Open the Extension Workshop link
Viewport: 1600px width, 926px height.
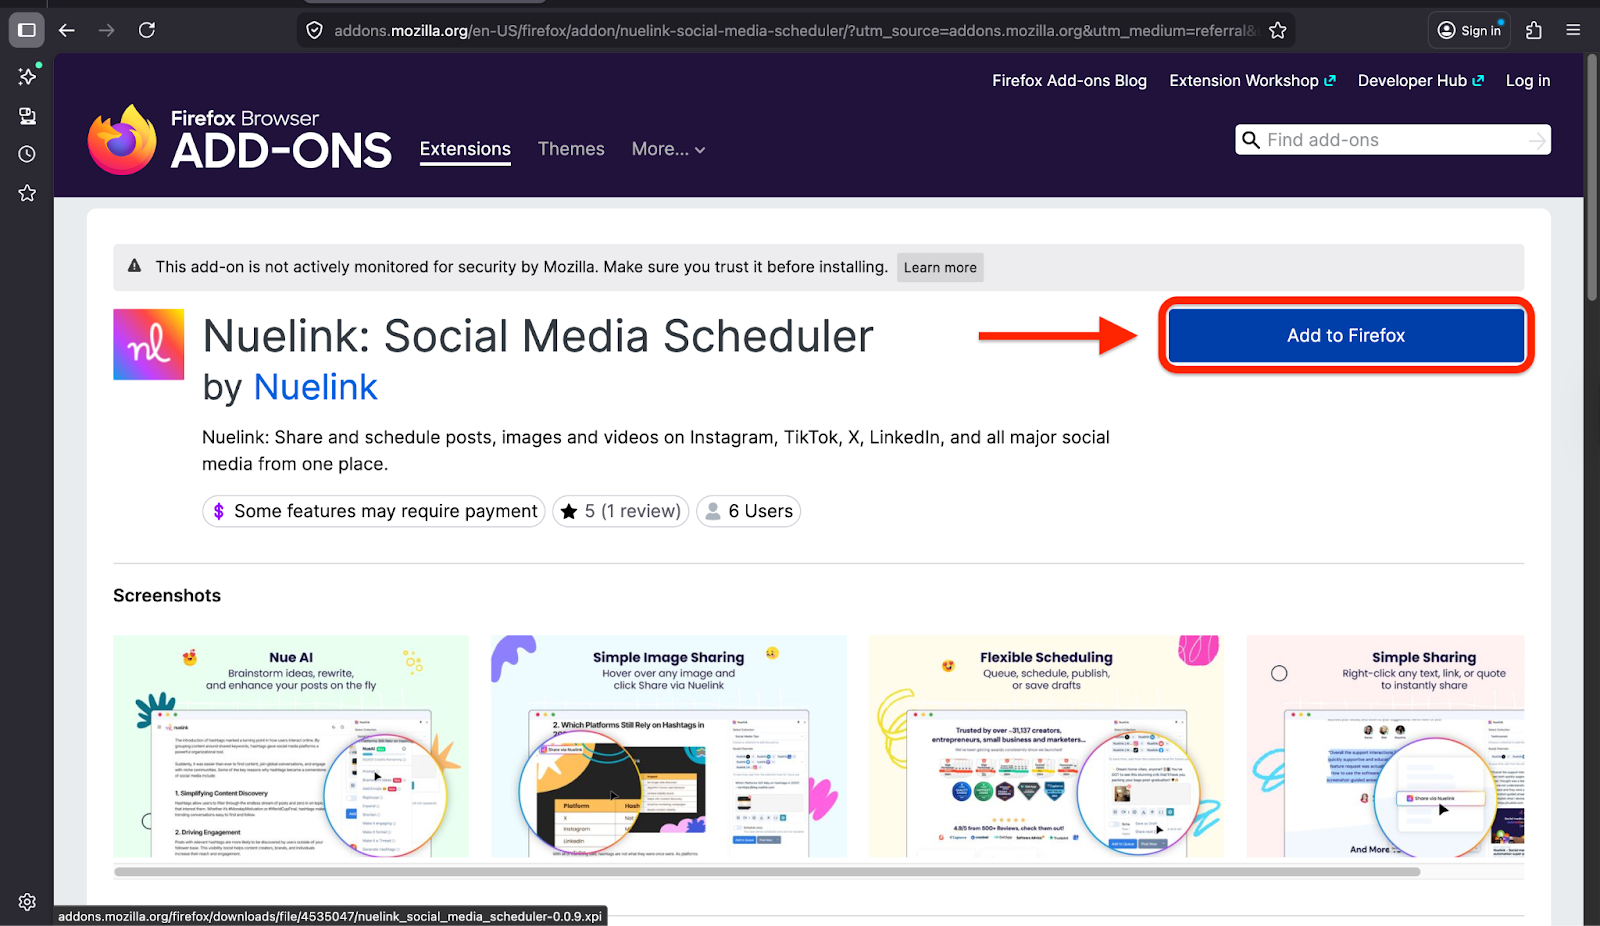(x=1252, y=81)
